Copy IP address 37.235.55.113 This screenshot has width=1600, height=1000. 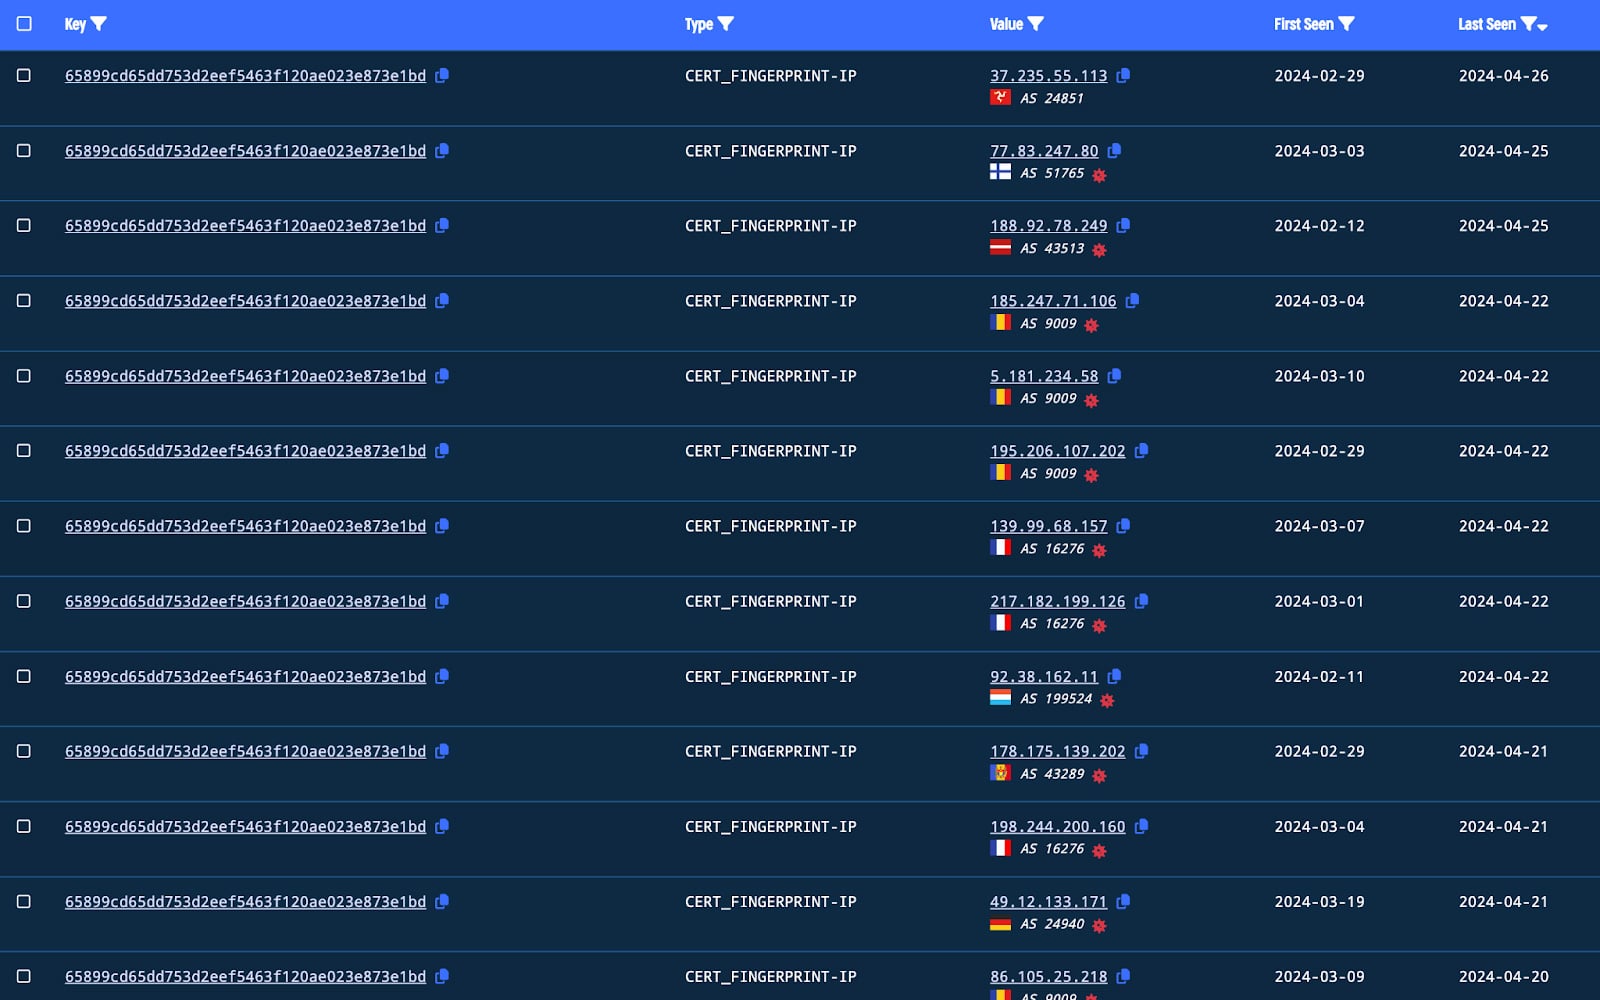point(1123,75)
